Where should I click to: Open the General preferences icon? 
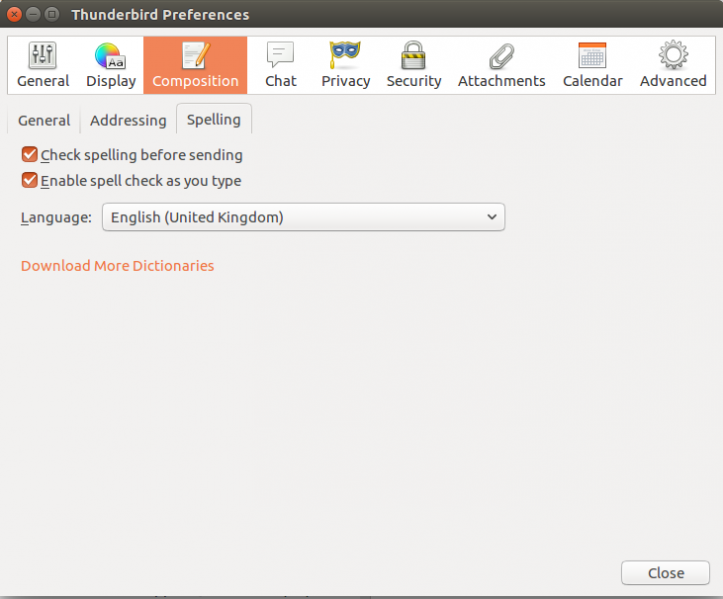[x=43, y=65]
